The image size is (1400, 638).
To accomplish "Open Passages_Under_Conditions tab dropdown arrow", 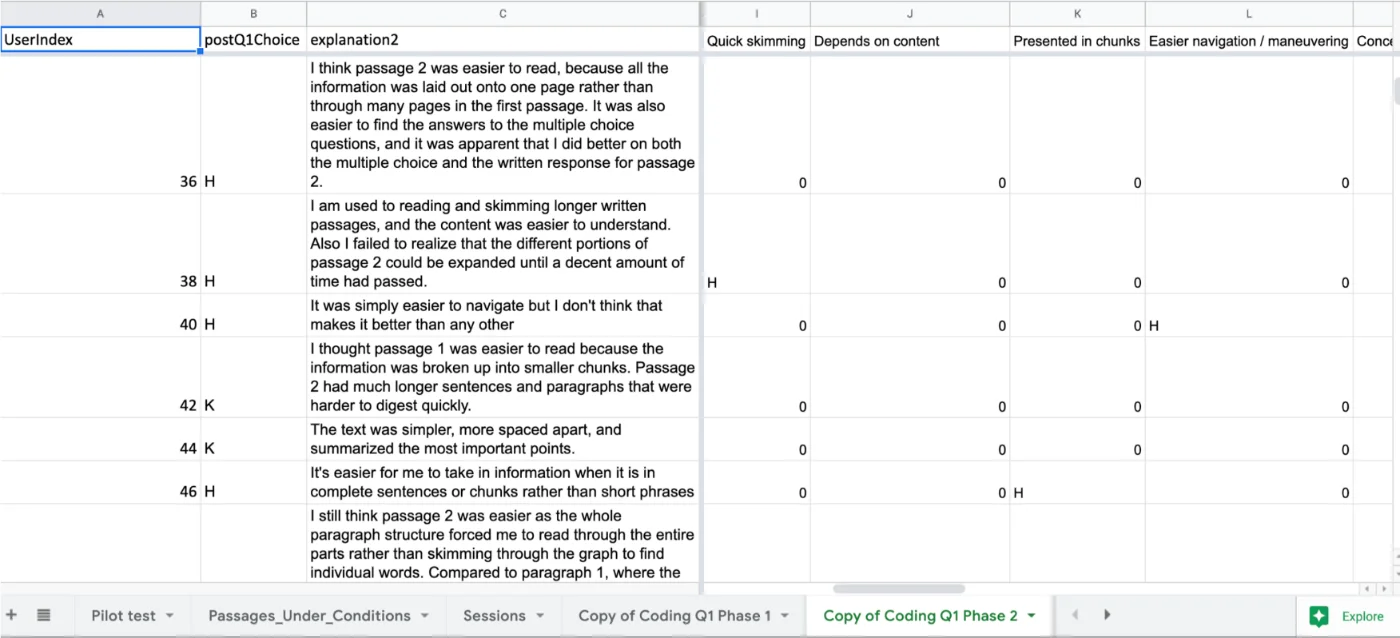I will coord(425,616).
